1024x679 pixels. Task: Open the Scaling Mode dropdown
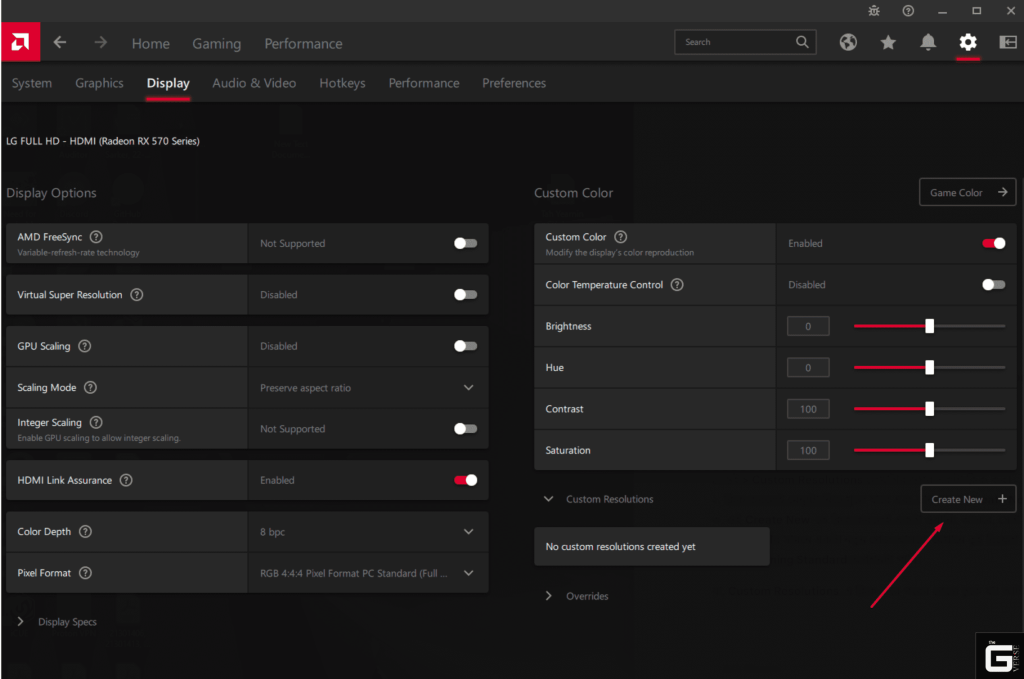tap(468, 387)
